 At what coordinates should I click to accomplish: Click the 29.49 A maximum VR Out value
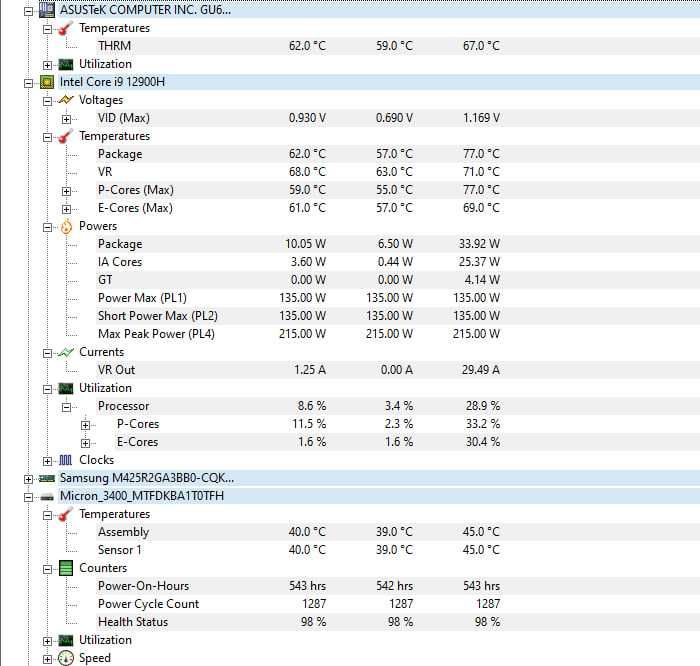click(480, 370)
